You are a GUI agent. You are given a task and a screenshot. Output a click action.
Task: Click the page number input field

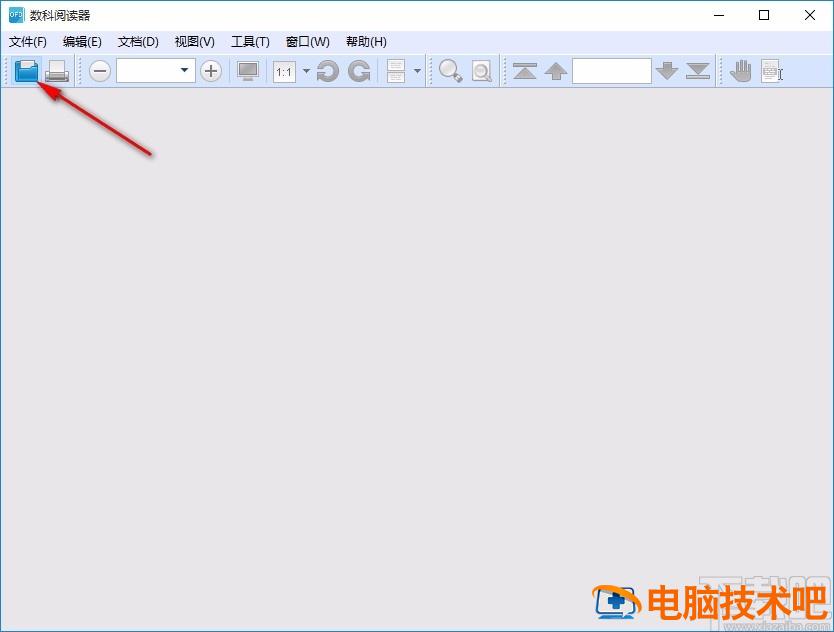pyautogui.click(x=612, y=71)
